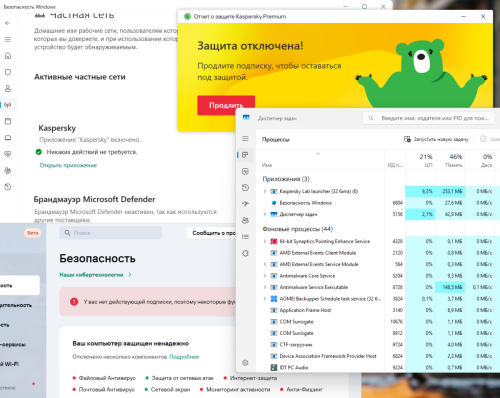Open Открыть приложение link under Kaspersky
500x398 pixels.
[x=68, y=165]
